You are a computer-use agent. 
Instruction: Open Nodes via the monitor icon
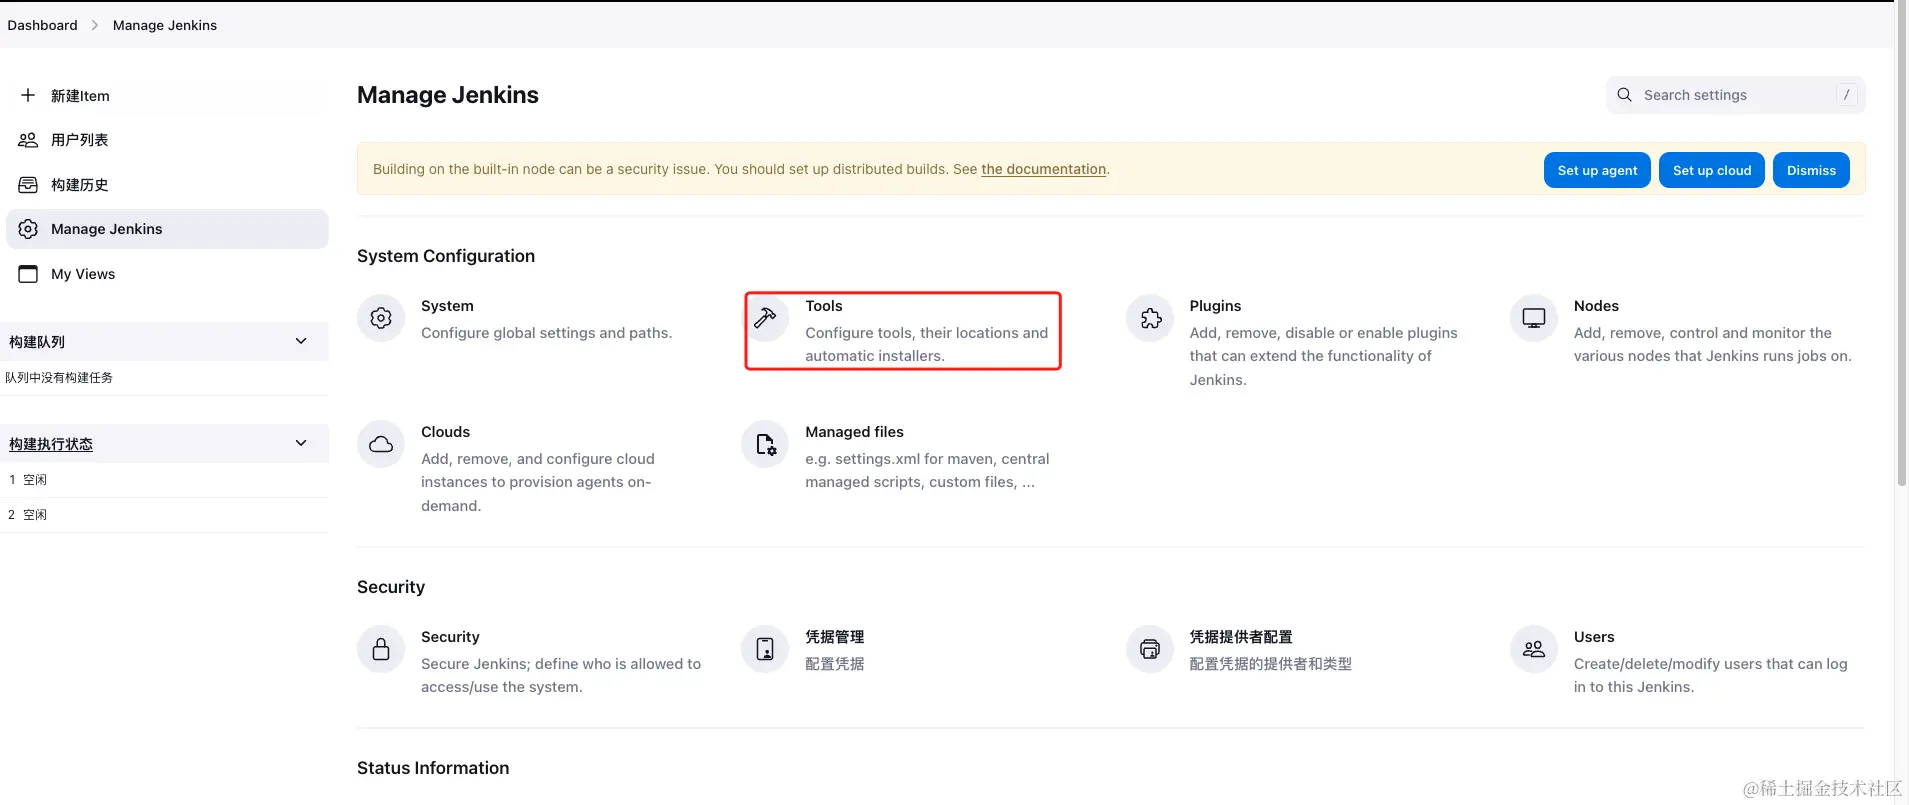(x=1534, y=318)
